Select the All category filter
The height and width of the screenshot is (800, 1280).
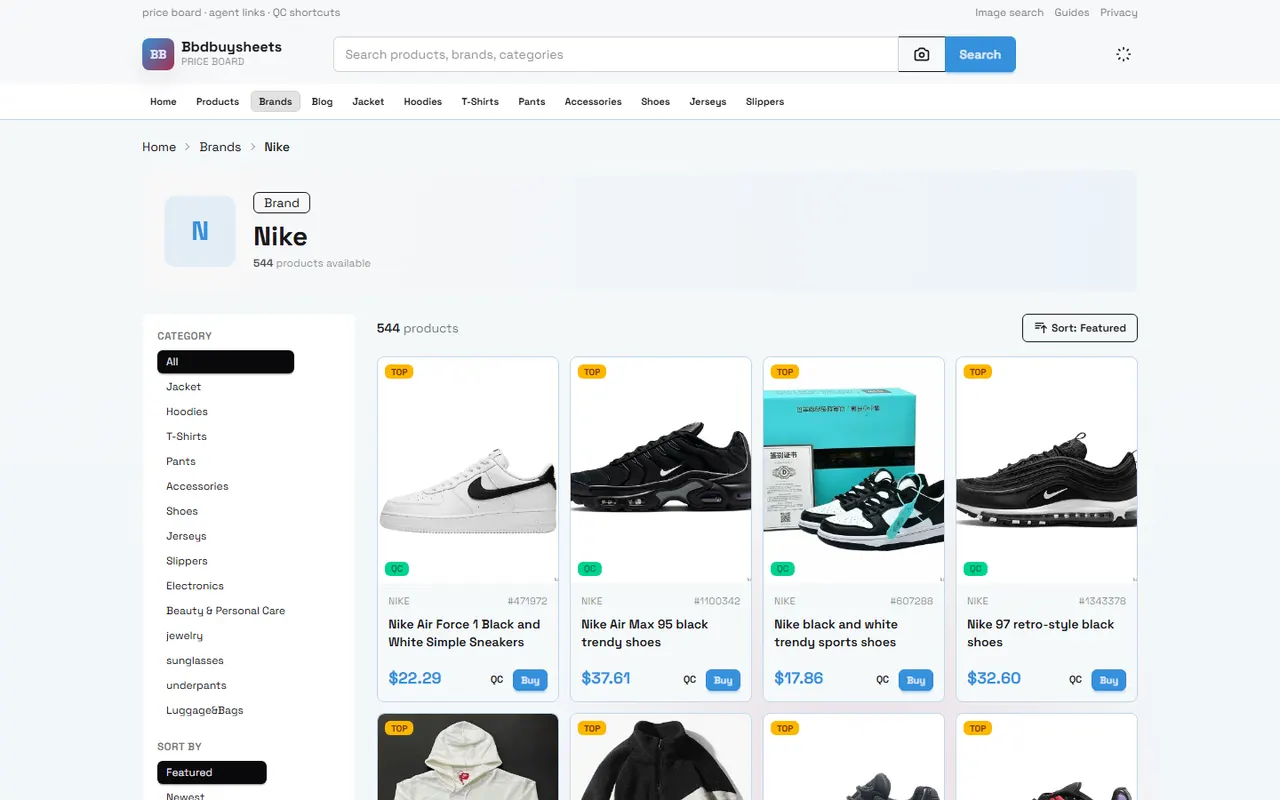(x=225, y=362)
